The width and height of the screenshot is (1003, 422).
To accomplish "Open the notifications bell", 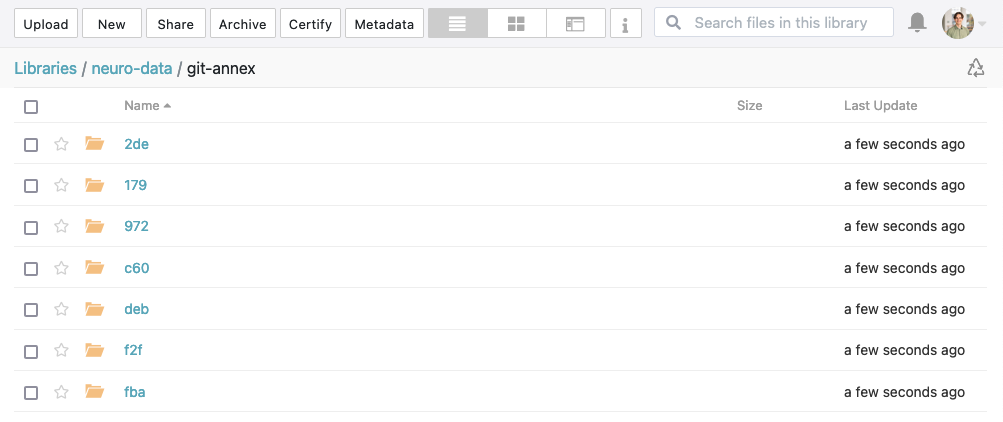I will [x=917, y=23].
